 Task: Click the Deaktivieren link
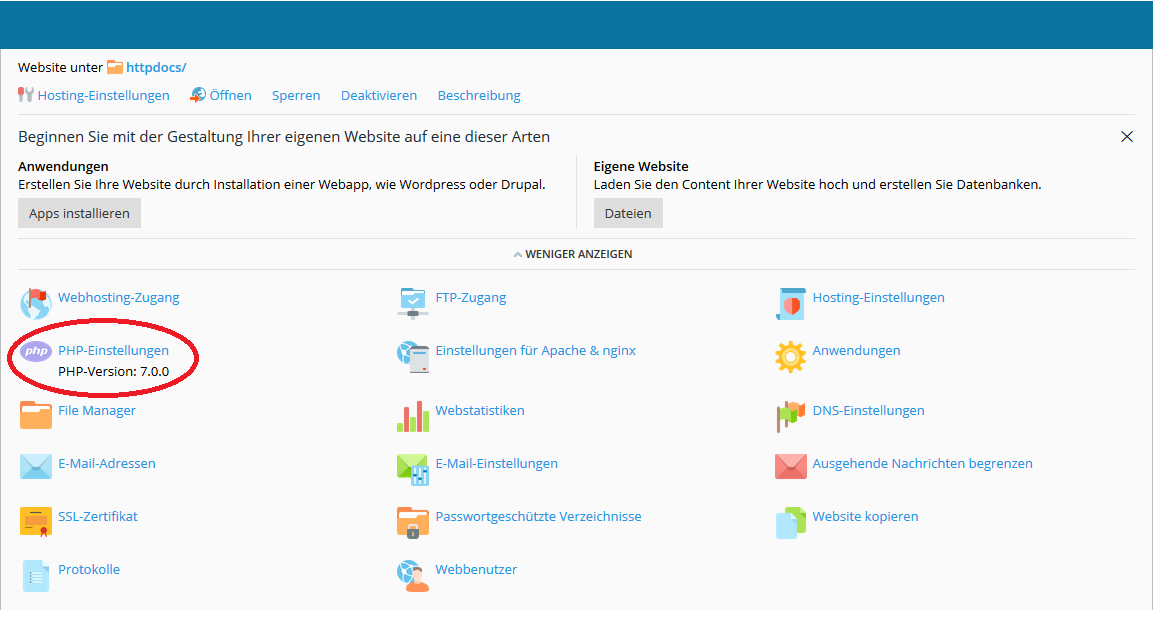[379, 96]
